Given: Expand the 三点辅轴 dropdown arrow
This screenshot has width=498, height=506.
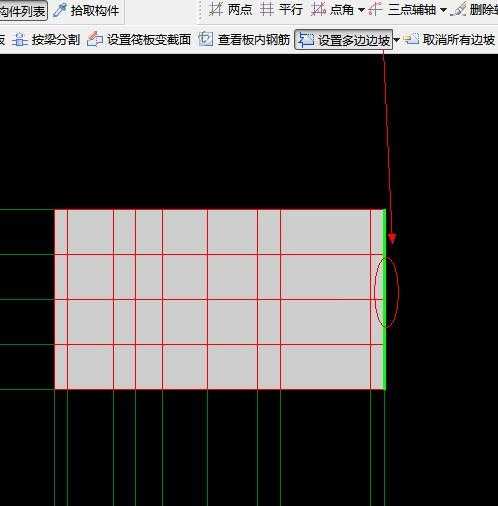Looking at the screenshot, I should click(443, 10).
